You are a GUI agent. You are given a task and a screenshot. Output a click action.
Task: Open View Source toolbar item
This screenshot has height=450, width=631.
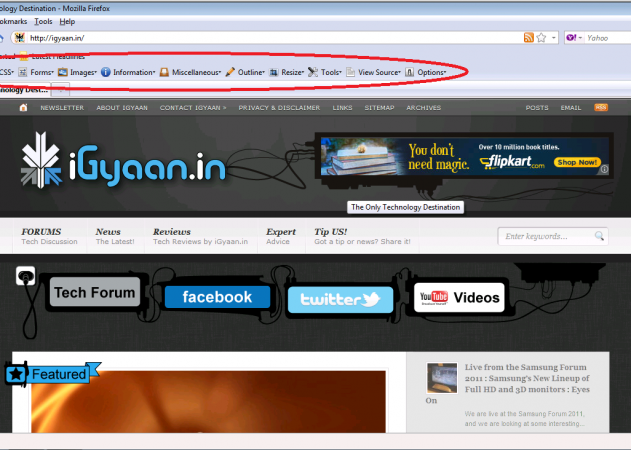point(374,72)
